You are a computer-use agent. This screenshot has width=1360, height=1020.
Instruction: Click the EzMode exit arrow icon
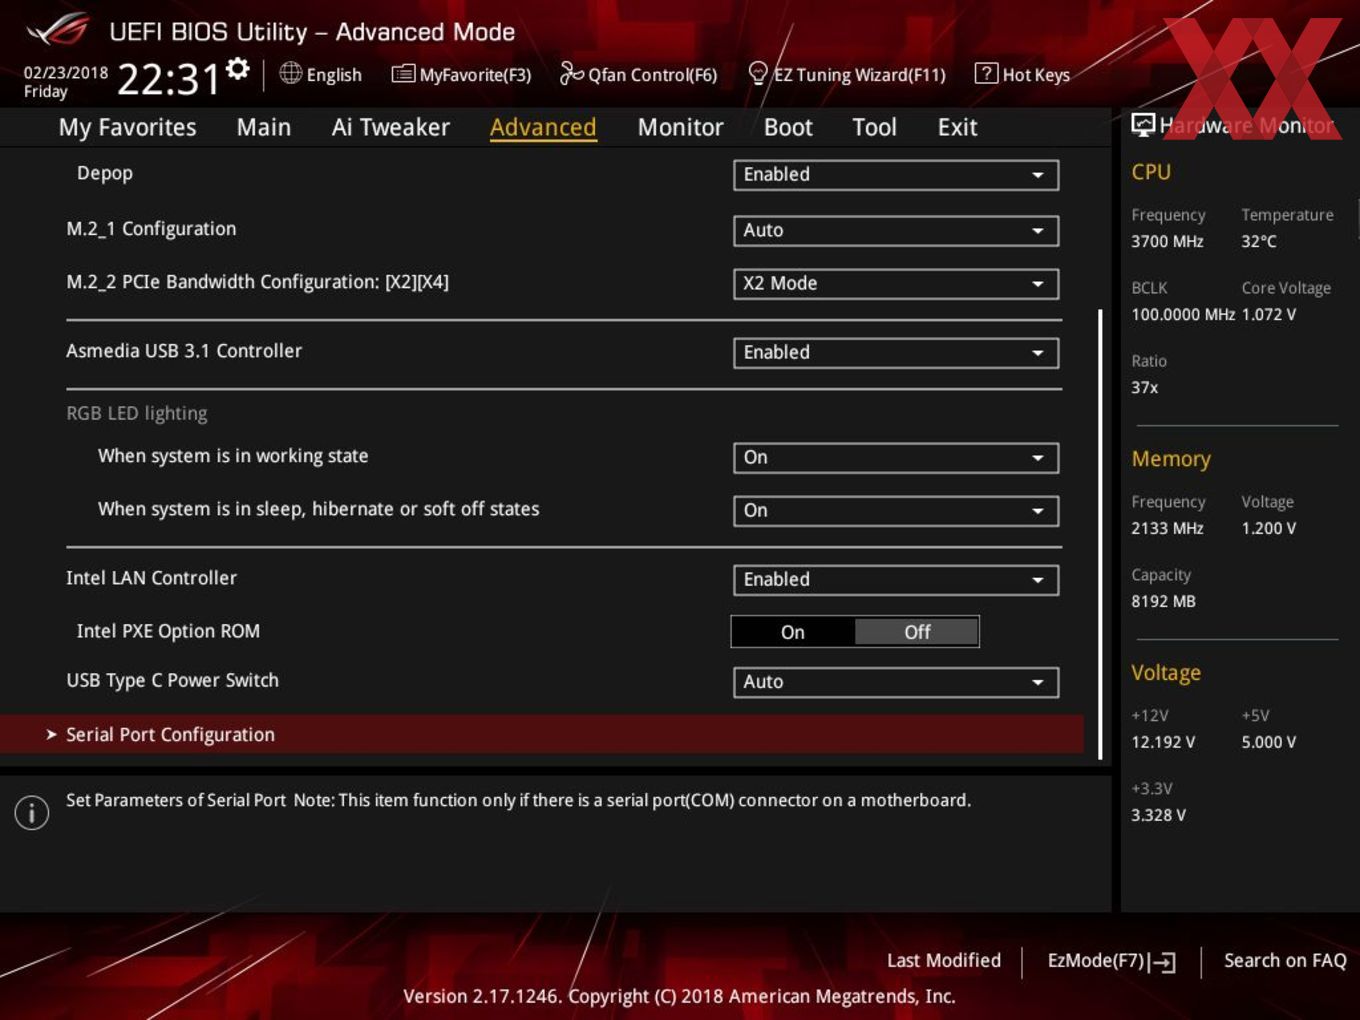[x=1162, y=962]
